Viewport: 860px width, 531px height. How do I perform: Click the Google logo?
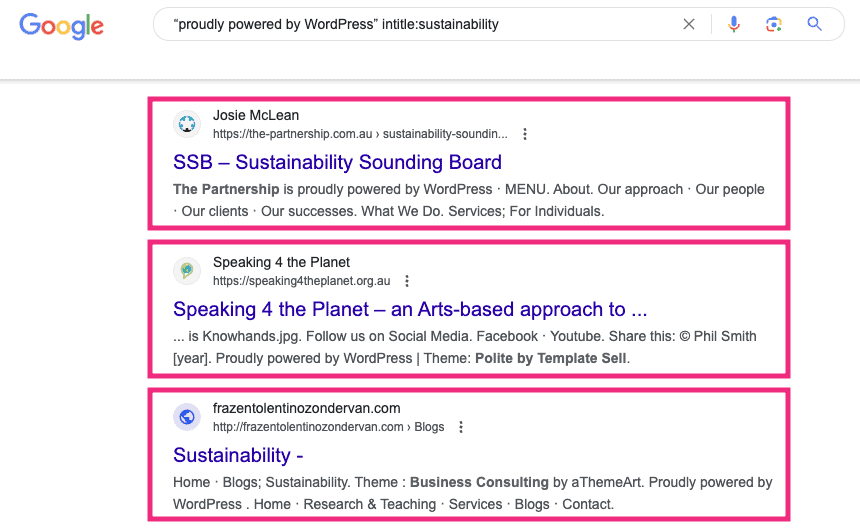point(61,26)
